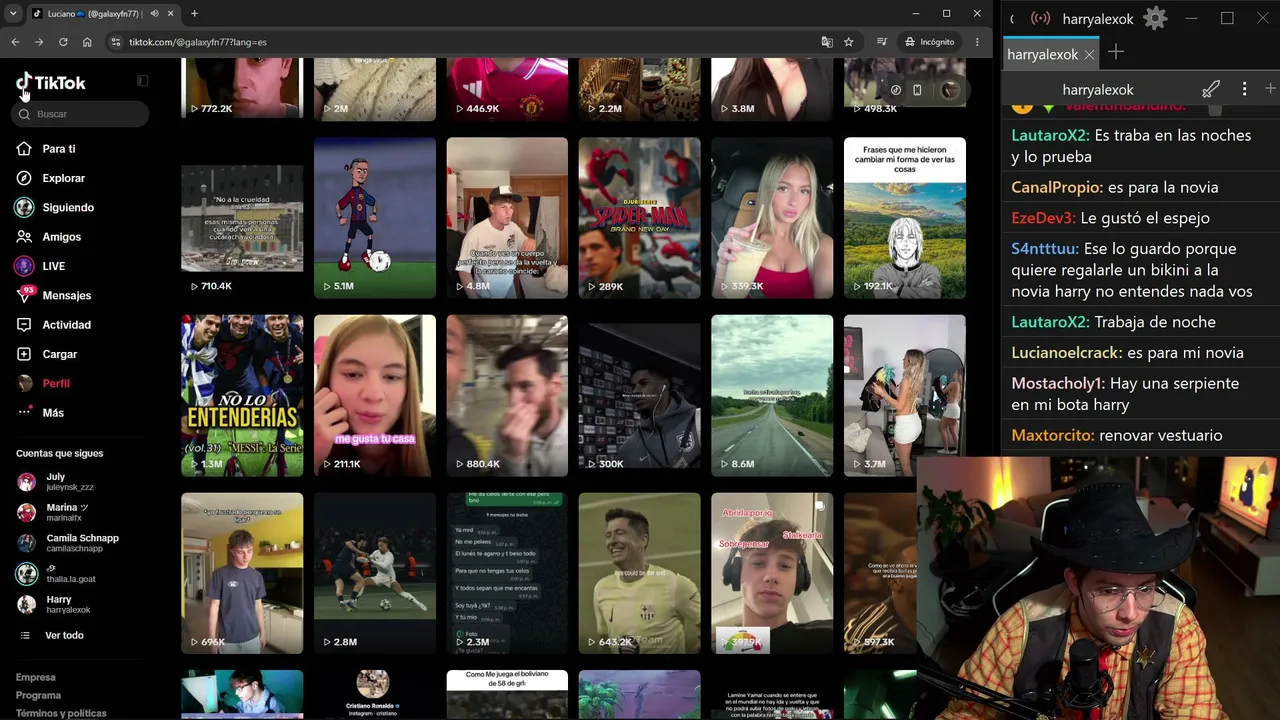The image size is (1280, 720).
Task: Go forward in the browser
Action: coord(39,42)
